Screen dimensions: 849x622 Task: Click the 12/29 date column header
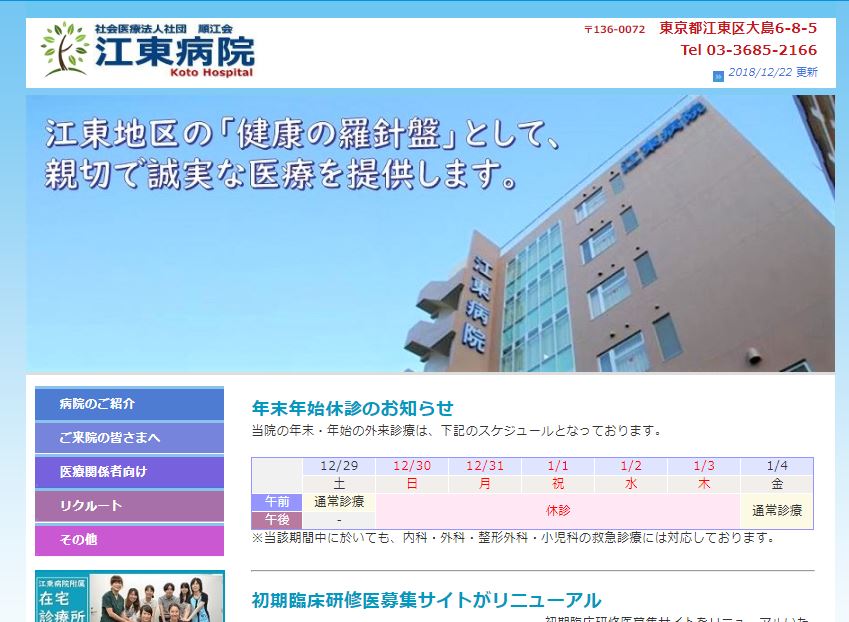click(x=339, y=466)
